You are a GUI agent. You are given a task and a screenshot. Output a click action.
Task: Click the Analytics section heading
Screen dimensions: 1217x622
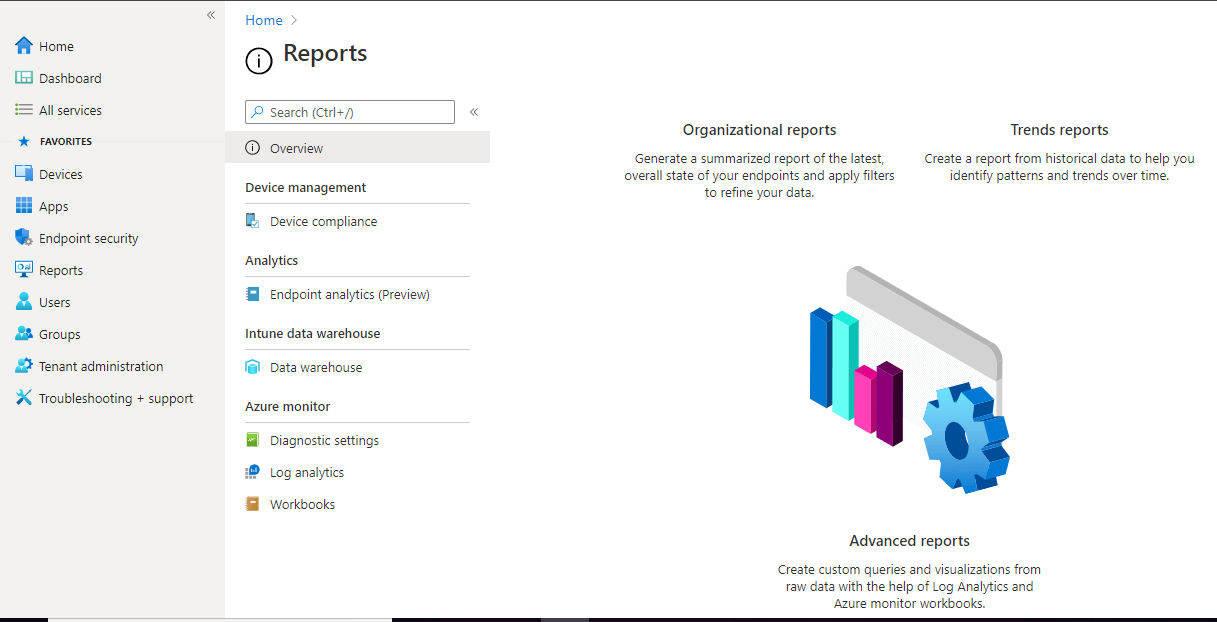(x=271, y=260)
